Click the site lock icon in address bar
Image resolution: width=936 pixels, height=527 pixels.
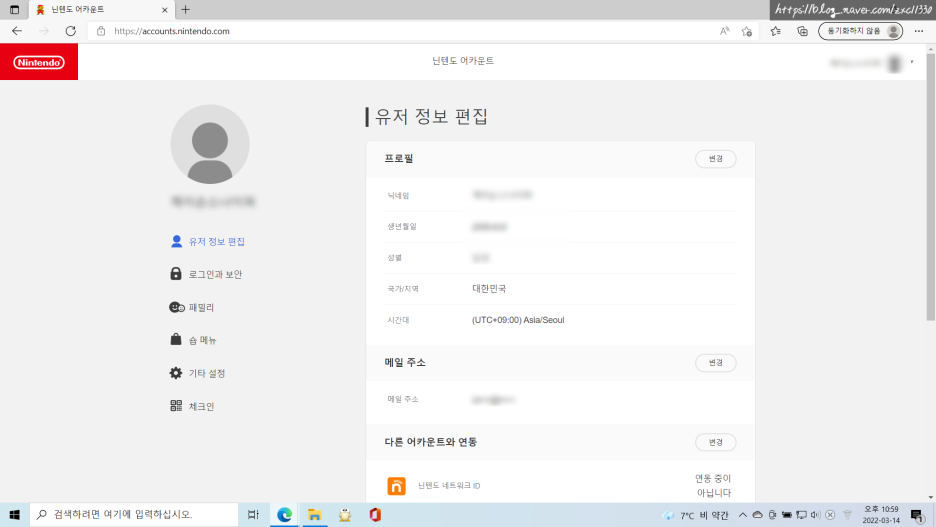tap(101, 31)
